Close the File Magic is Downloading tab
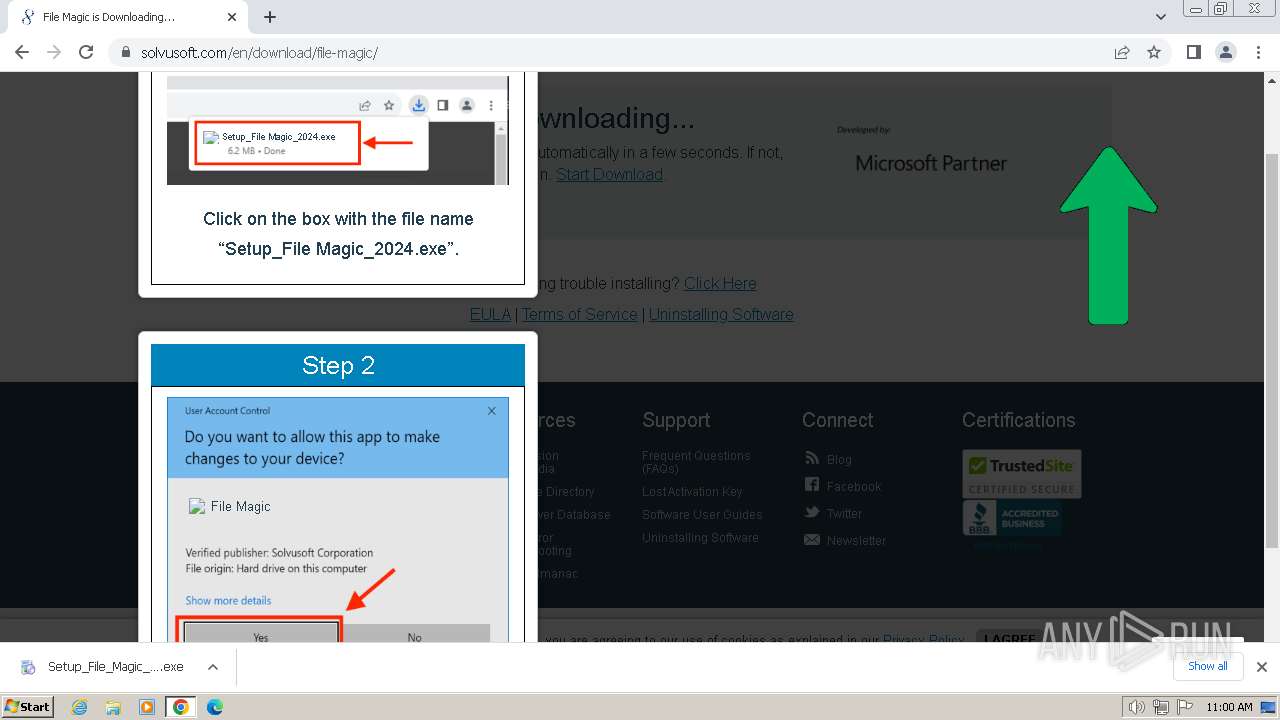 point(232,17)
